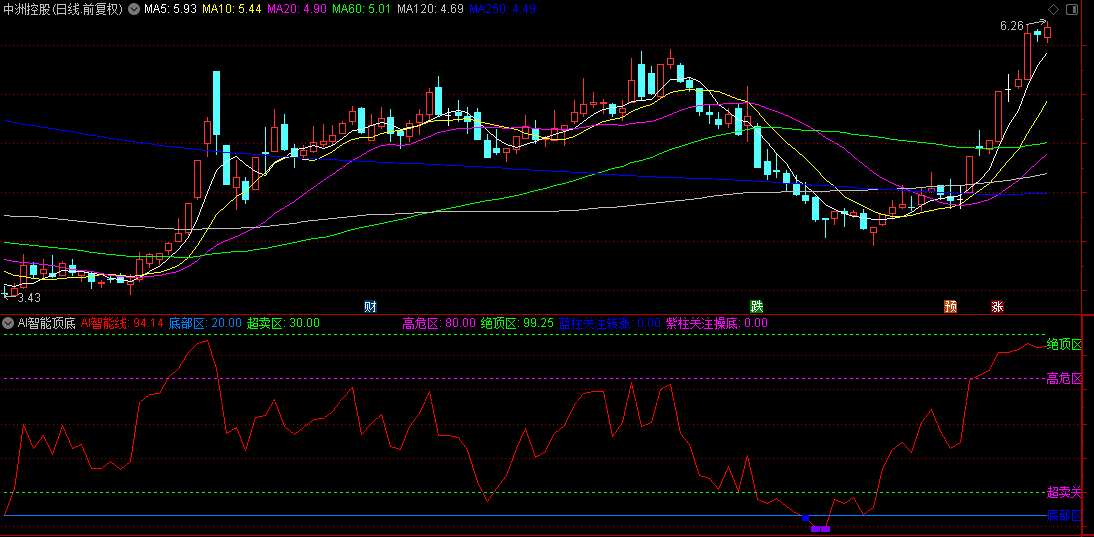
Task: Click the 绝顶区 line label on right
Action: [x=1064, y=344]
